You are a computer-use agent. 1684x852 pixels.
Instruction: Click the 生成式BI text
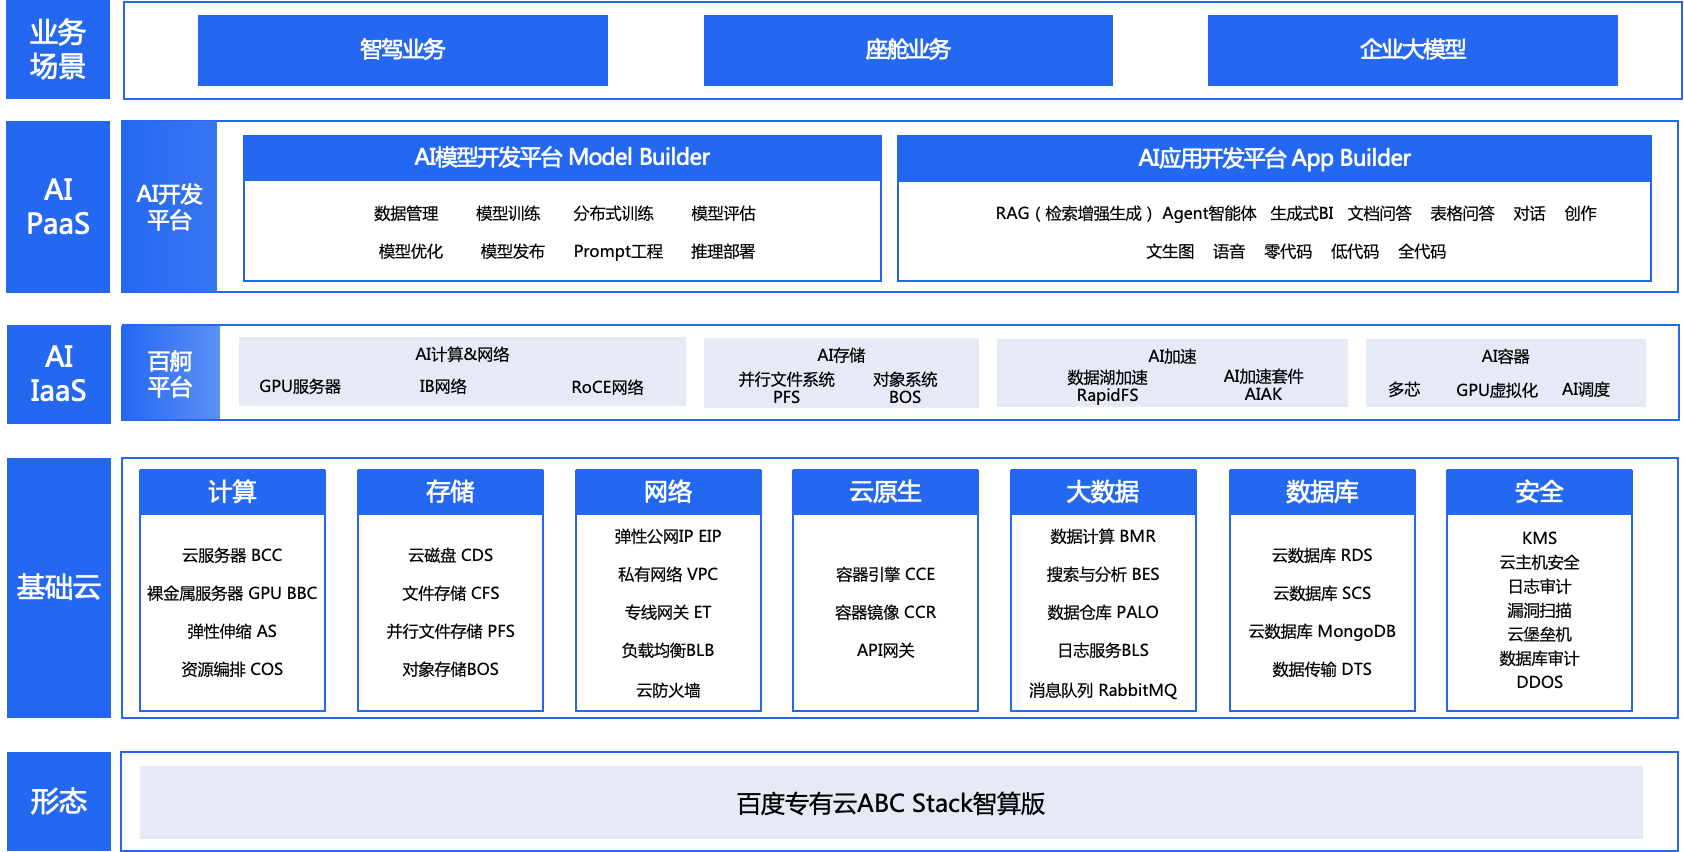coord(1301,214)
